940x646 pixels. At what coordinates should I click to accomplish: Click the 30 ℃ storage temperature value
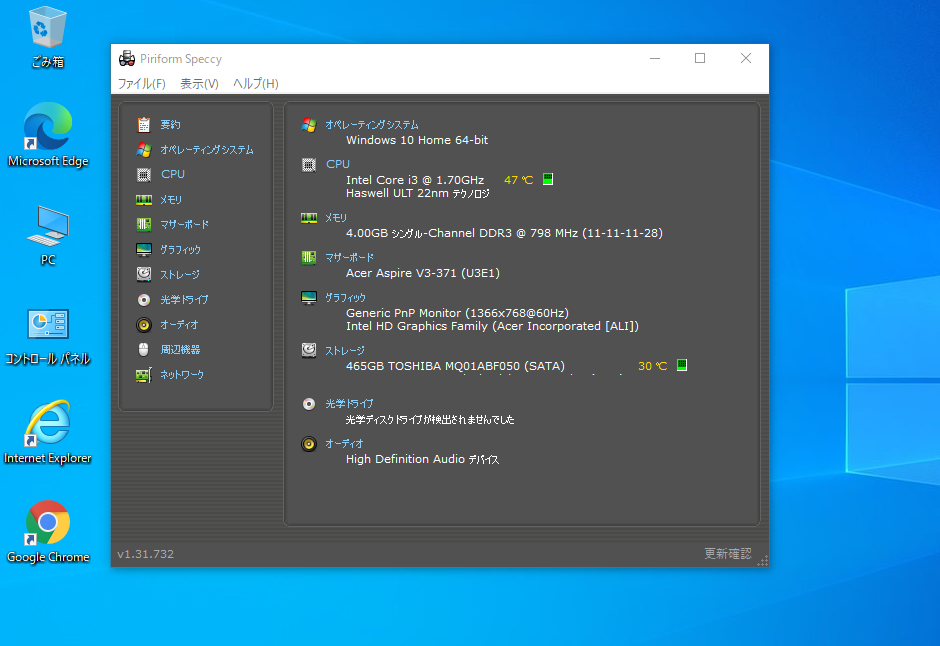tap(652, 366)
